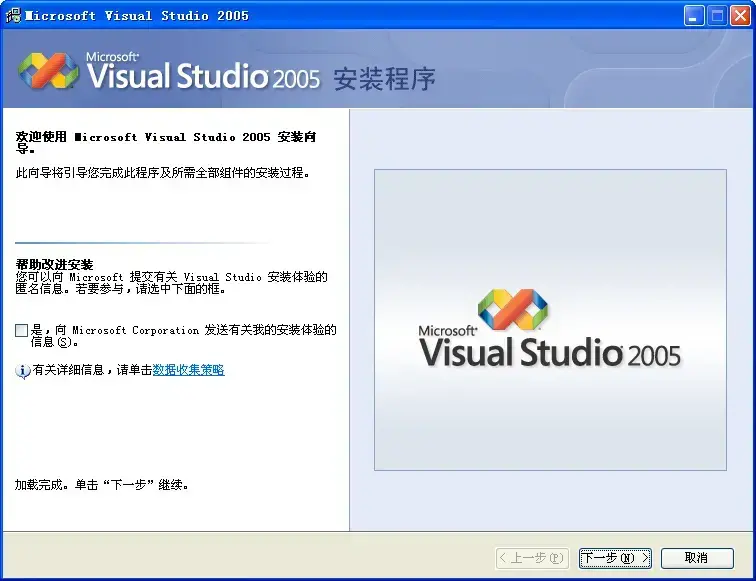756x581 pixels.
Task: Click the setup icon in the title bar
Action: (x=13, y=15)
